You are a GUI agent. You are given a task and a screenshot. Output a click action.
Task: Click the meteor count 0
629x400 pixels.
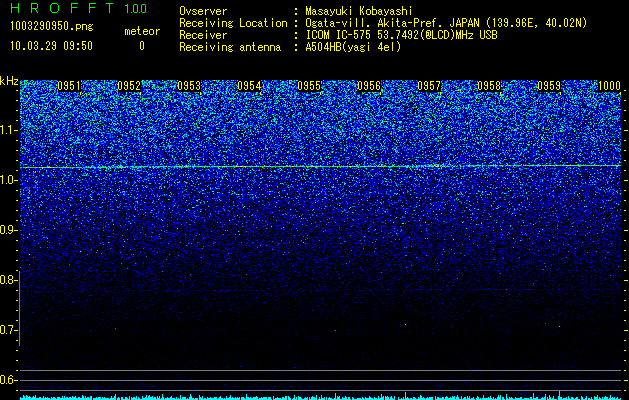[x=142, y=46]
